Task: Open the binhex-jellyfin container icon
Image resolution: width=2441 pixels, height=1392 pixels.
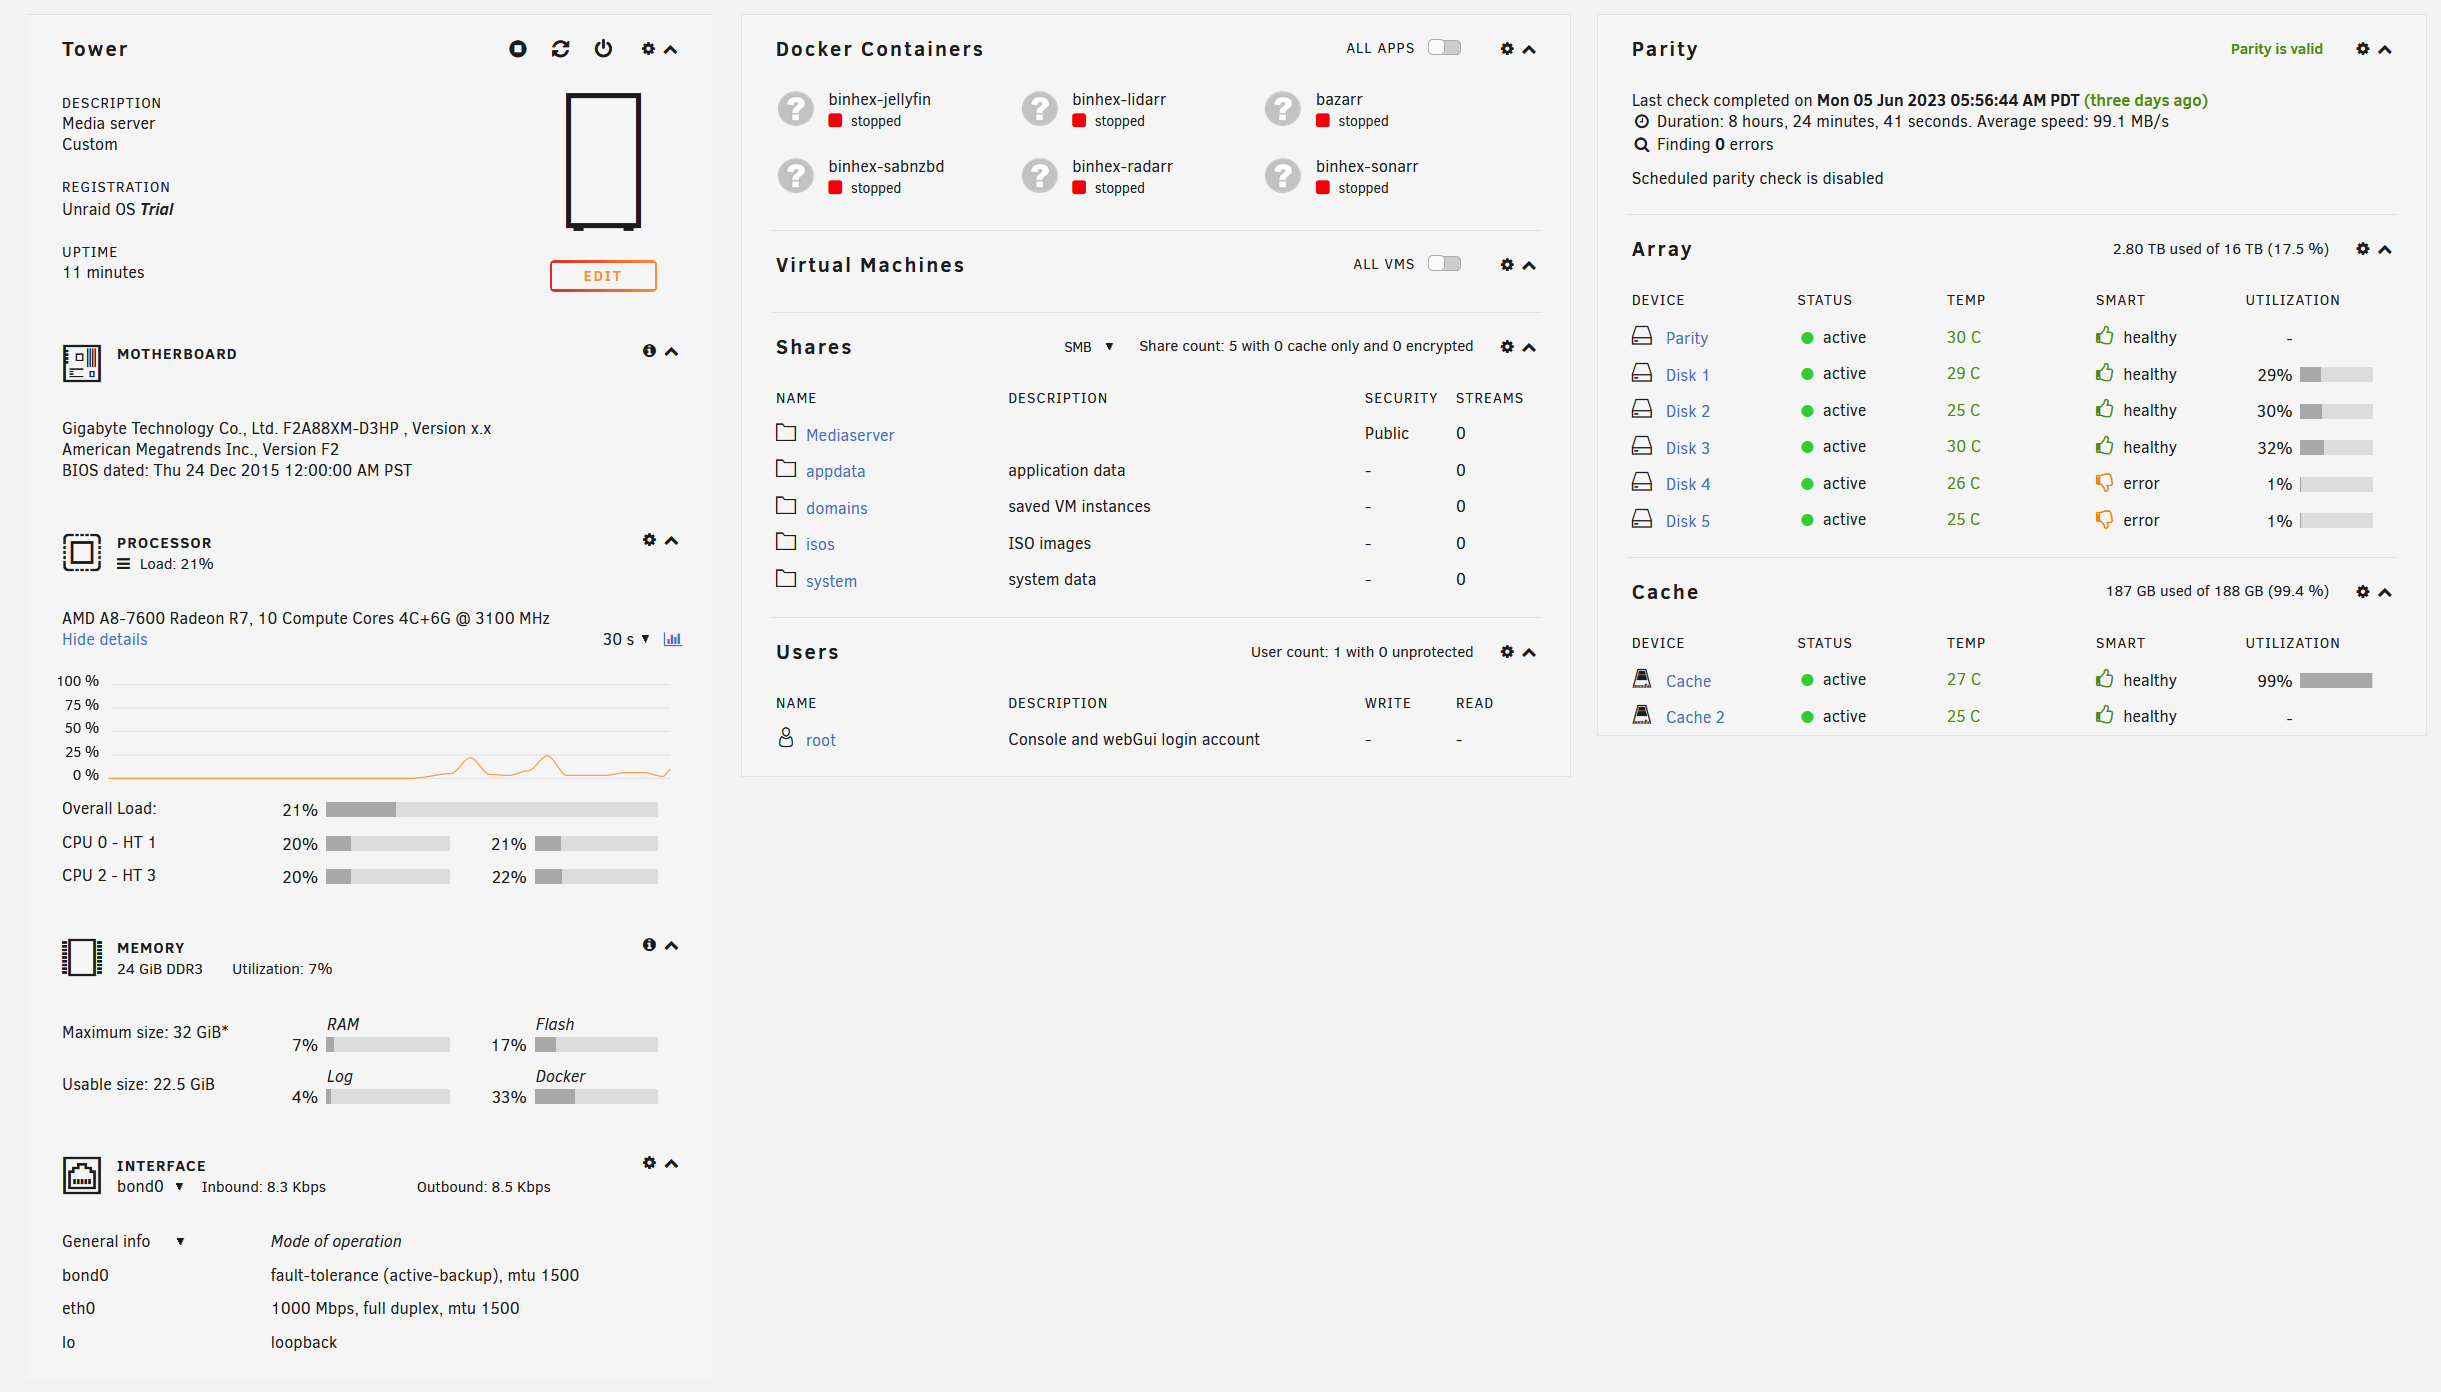Action: tap(796, 109)
